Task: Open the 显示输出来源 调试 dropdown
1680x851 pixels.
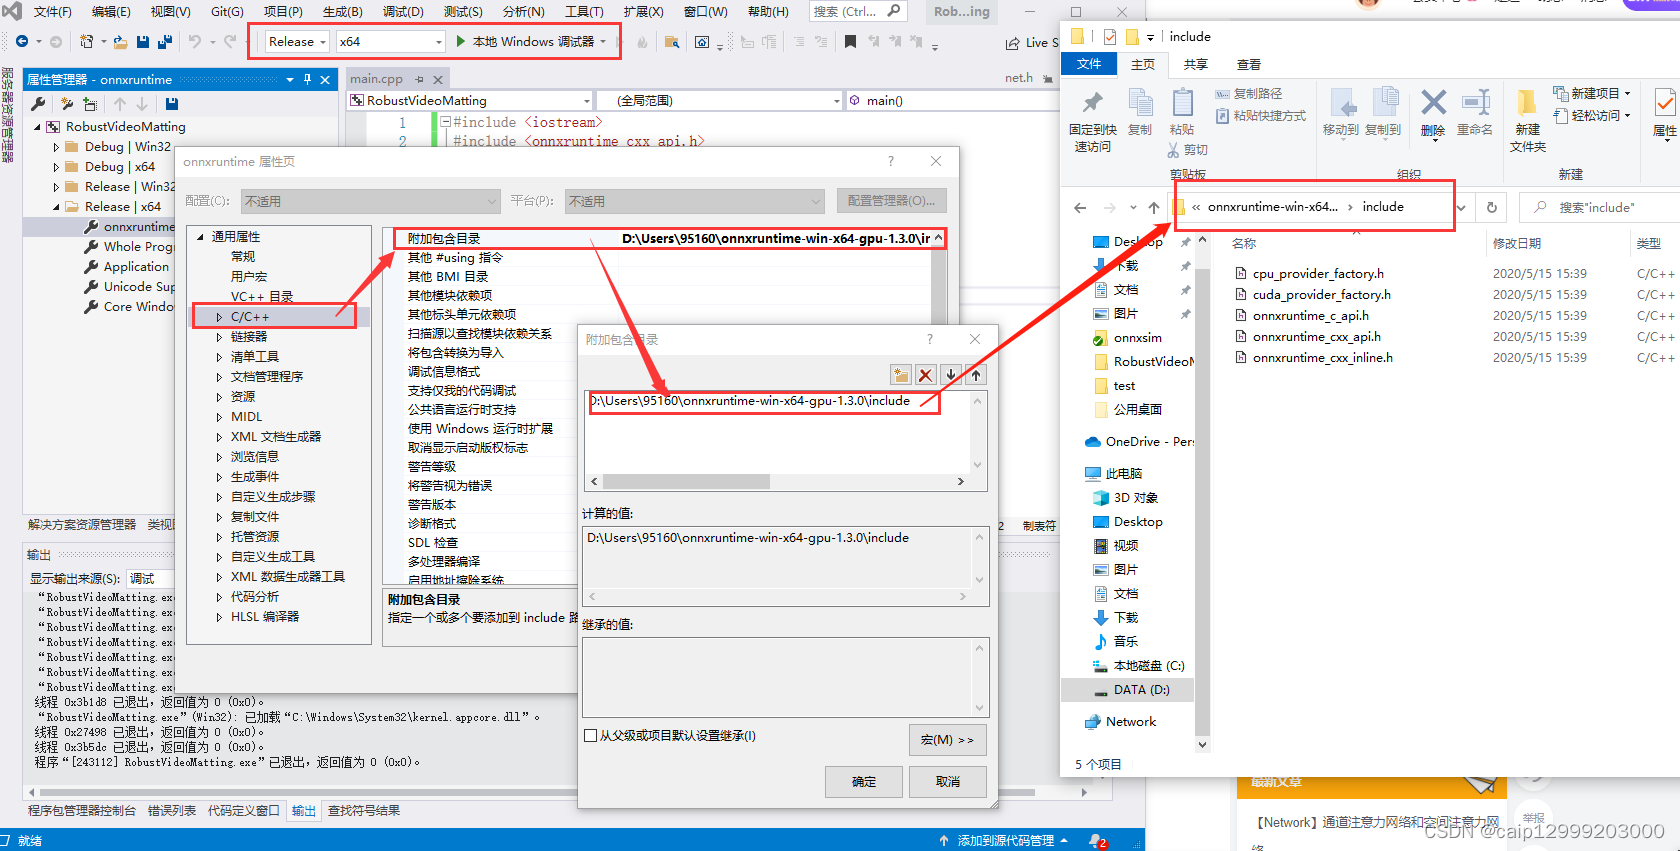Action: 149,579
